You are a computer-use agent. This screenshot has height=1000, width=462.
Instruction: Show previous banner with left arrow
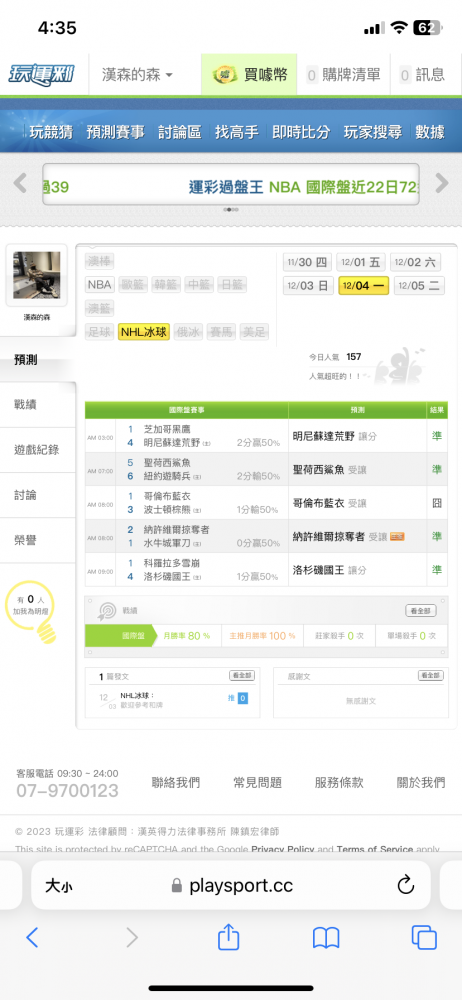click(20, 183)
